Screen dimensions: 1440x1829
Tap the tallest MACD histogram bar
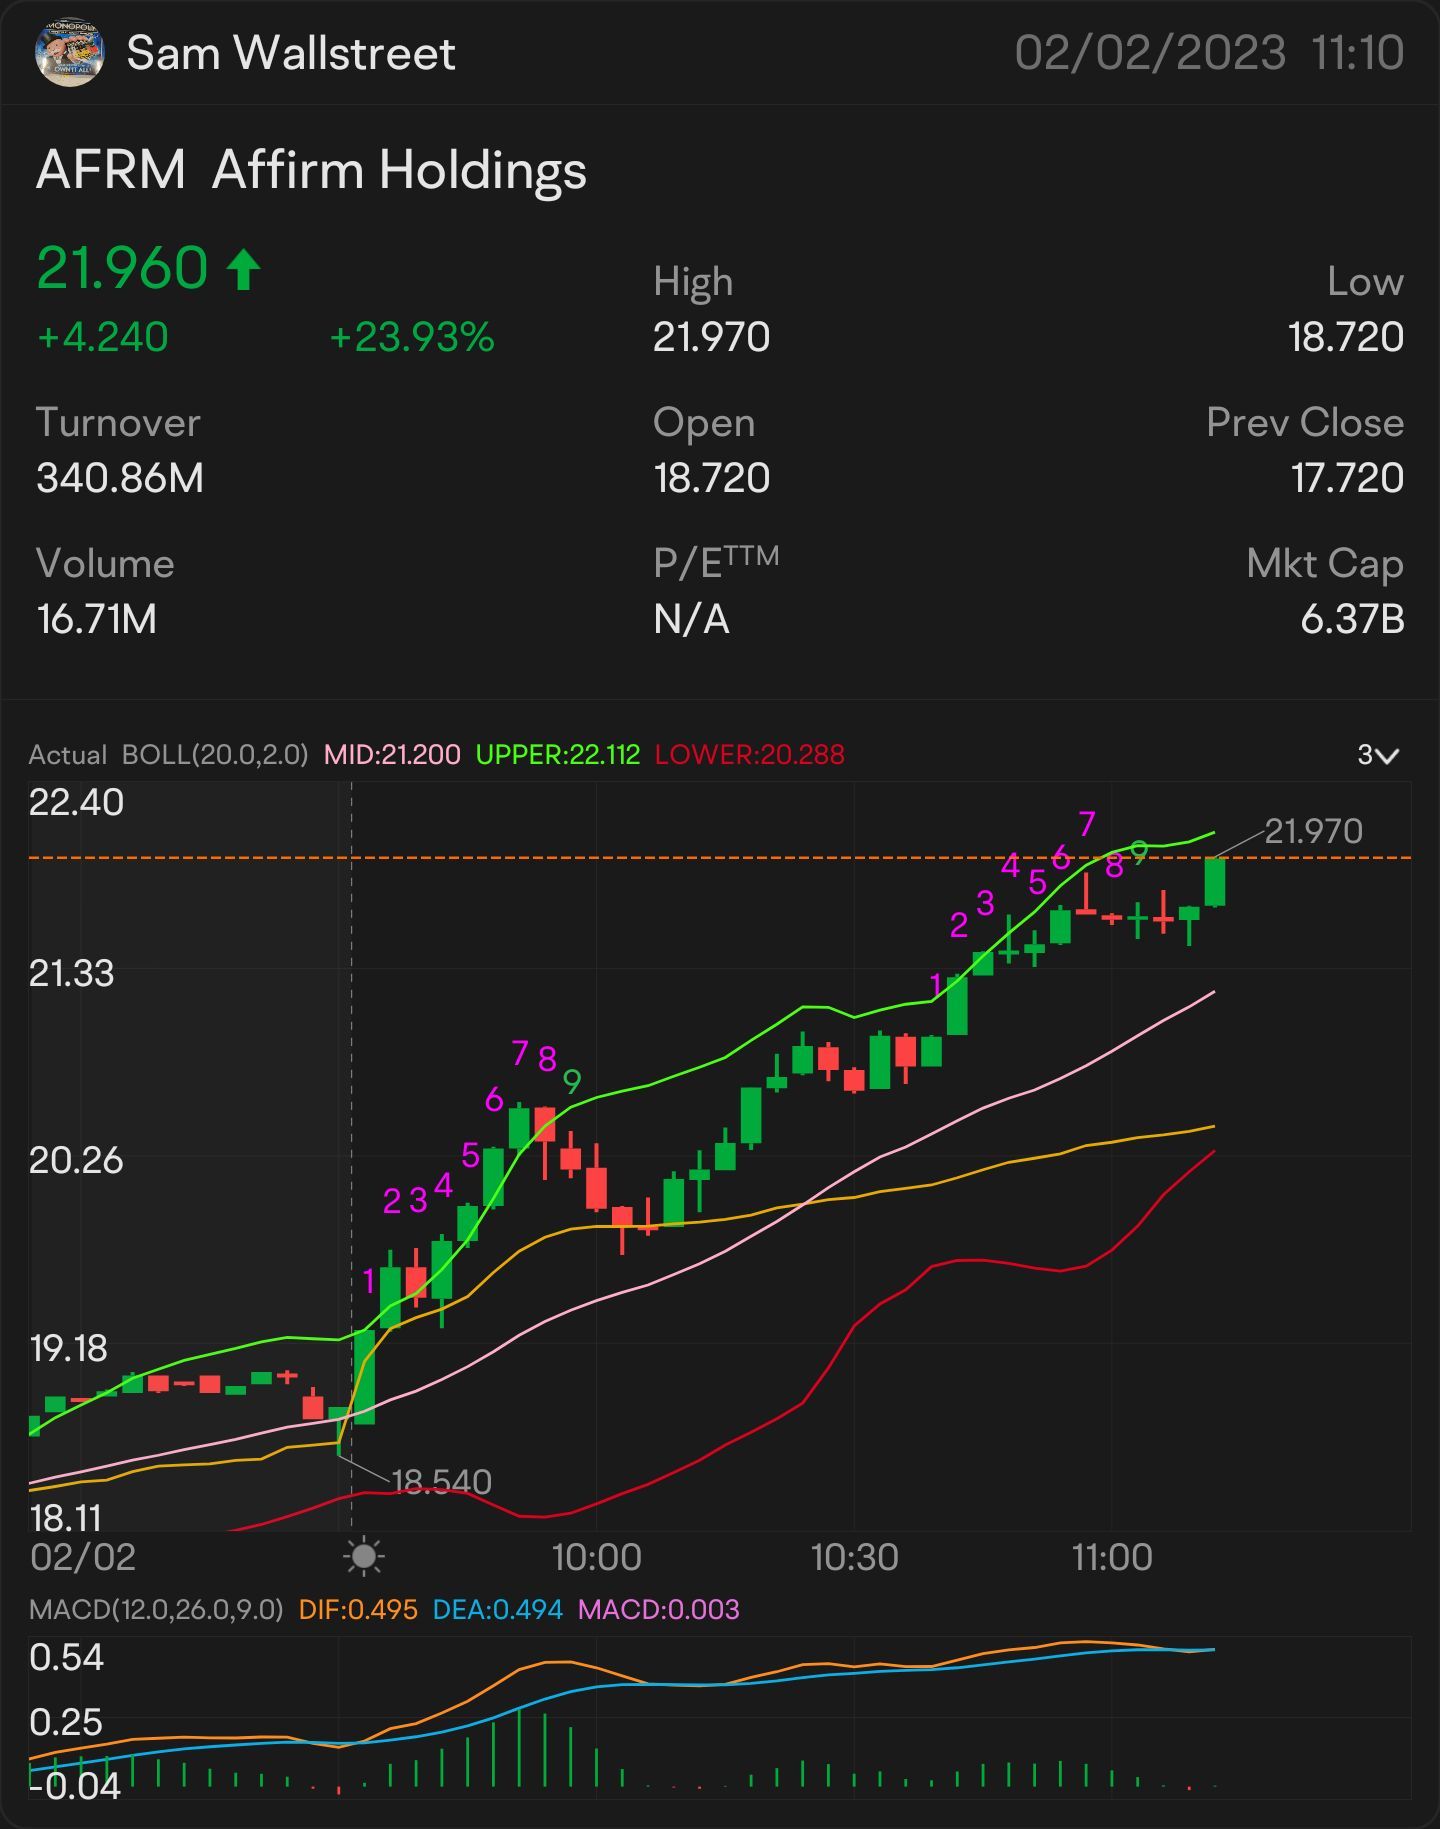(519, 1747)
